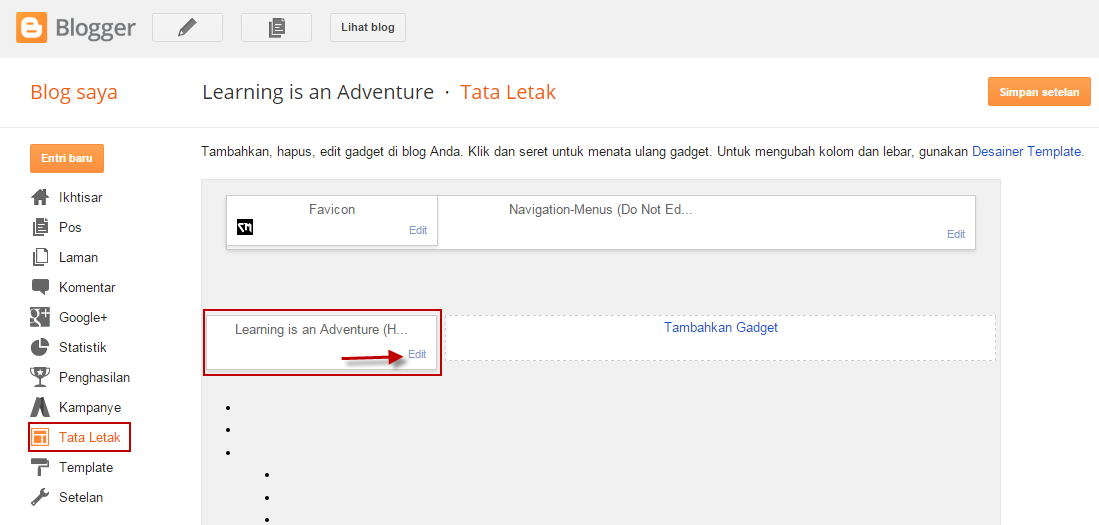Image resolution: width=1099 pixels, height=525 pixels.
Task: Edit the Learning is an Adventure header gadget
Action: click(x=417, y=354)
